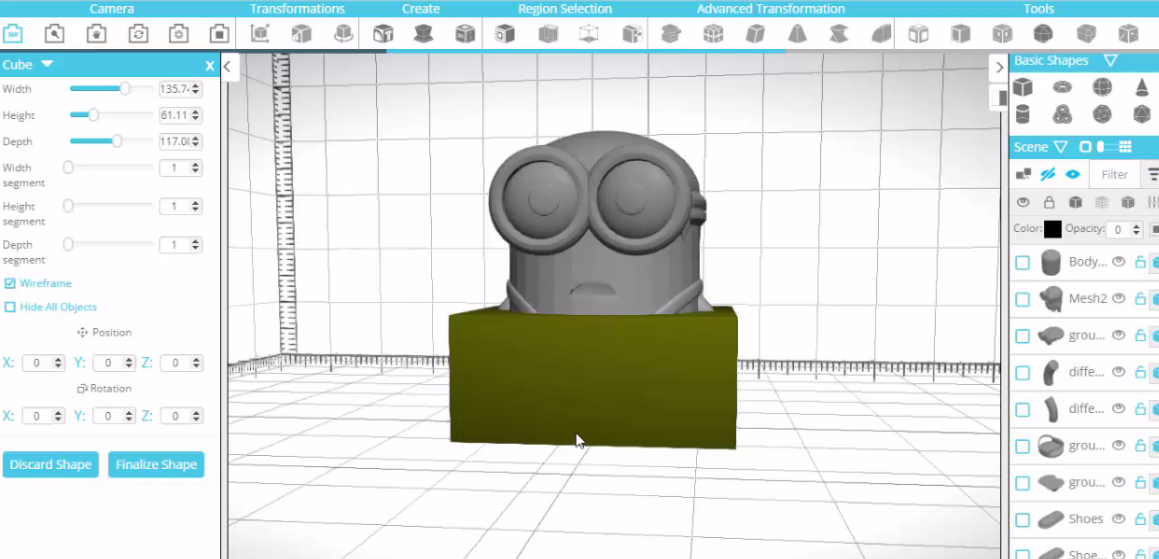The width and height of the screenshot is (1159, 559).
Task: Click the Finalize Shape button
Action: [x=156, y=464]
